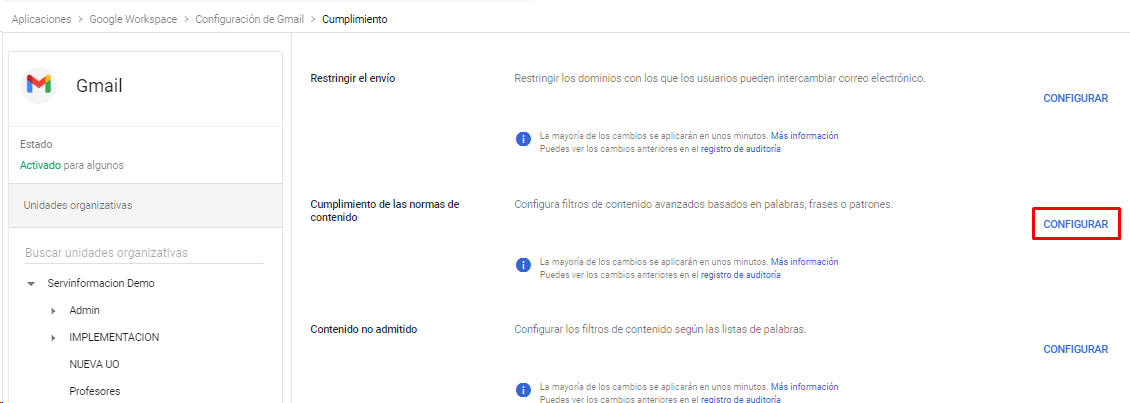Open registro de auditoría under Restringir el envío
Image resolution: width=1130 pixels, height=403 pixels.
coord(740,149)
